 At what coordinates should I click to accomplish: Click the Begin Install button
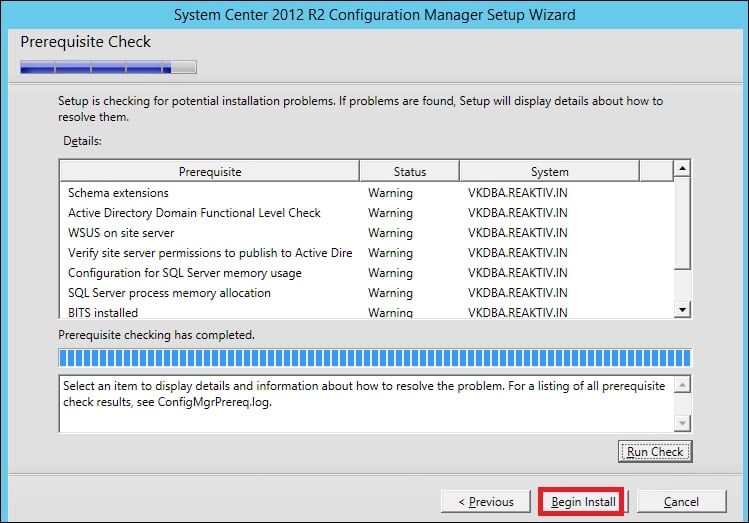(x=583, y=502)
